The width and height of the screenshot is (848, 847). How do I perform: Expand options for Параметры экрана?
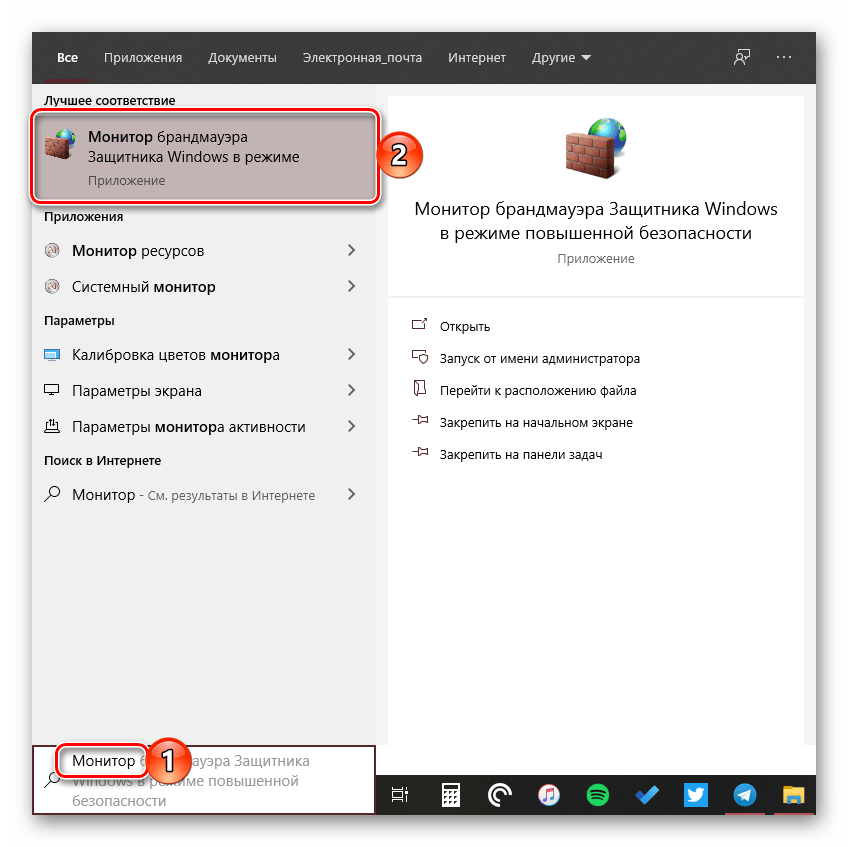click(x=352, y=390)
